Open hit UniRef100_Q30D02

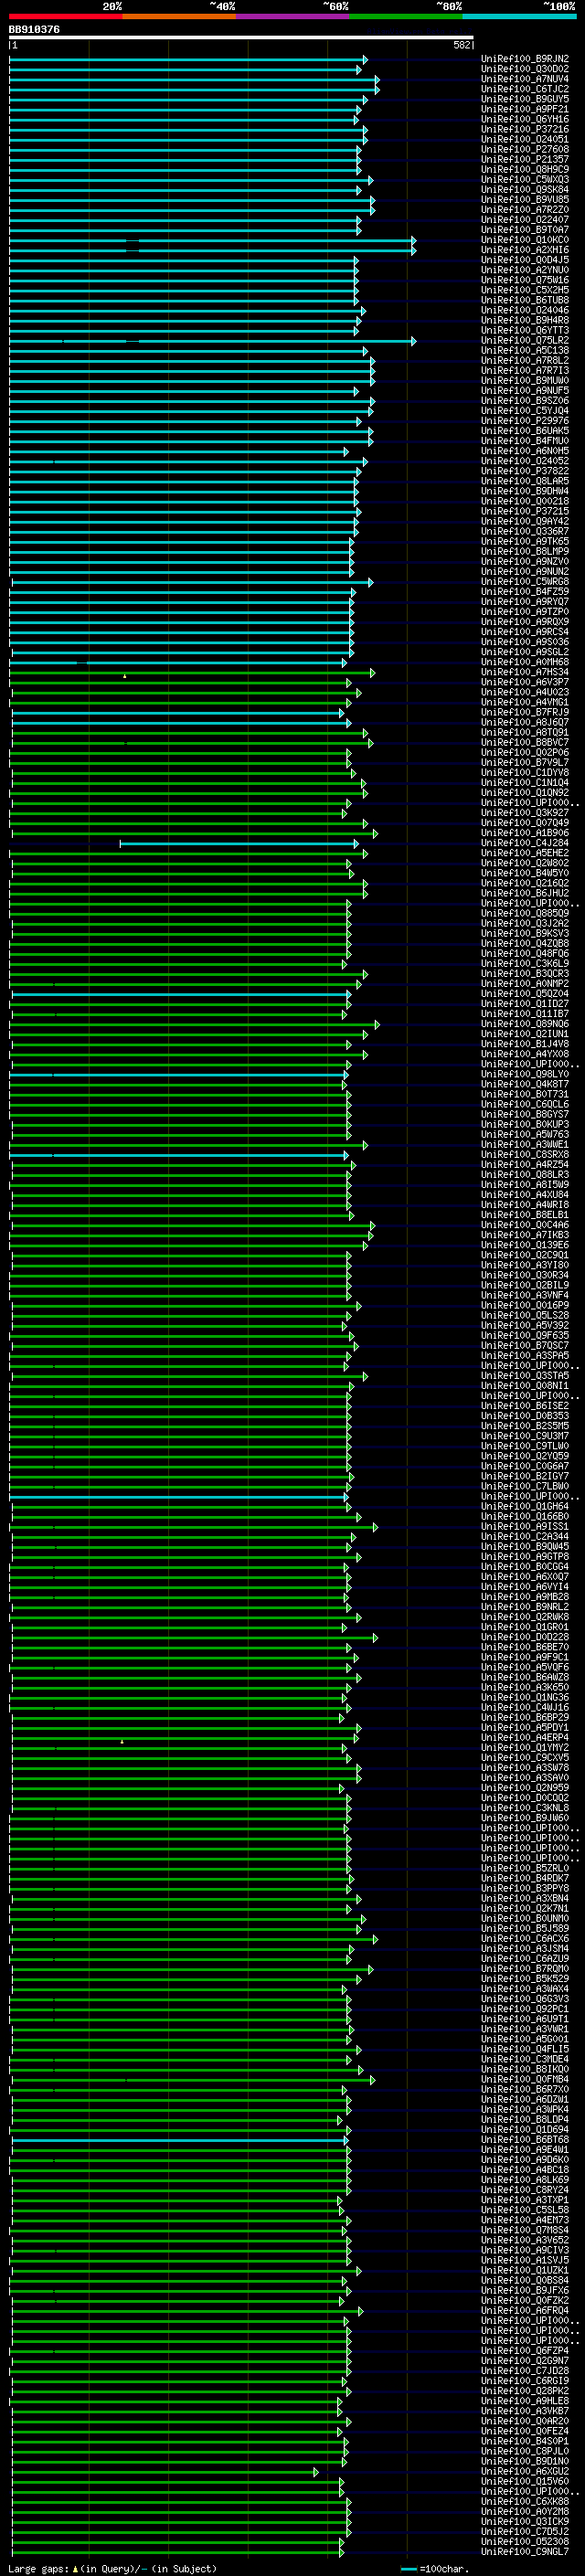tap(525, 69)
